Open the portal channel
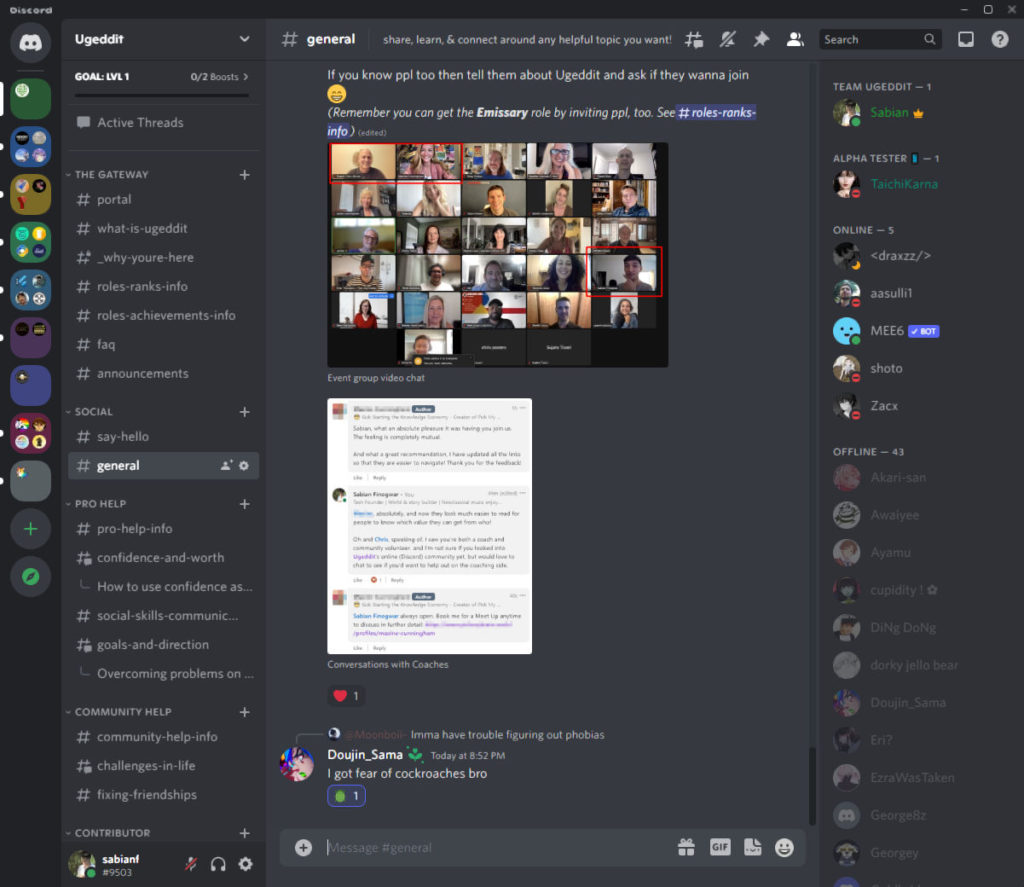This screenshot has height=887, width=1024. [x=163, y=199]
